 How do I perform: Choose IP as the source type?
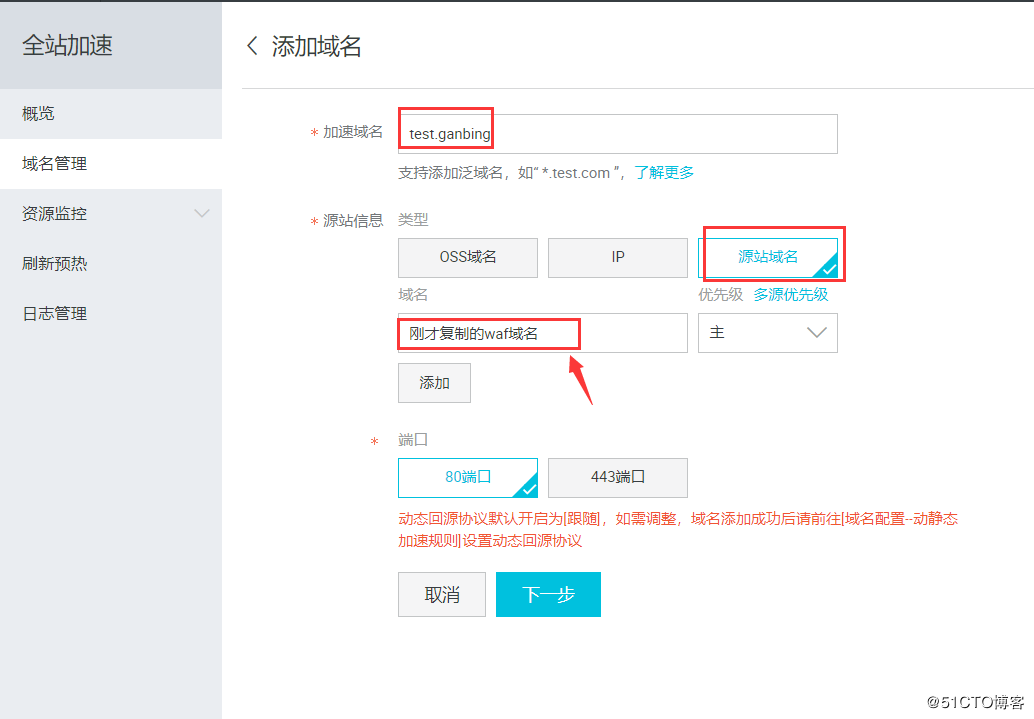click(x=617, y=257)
